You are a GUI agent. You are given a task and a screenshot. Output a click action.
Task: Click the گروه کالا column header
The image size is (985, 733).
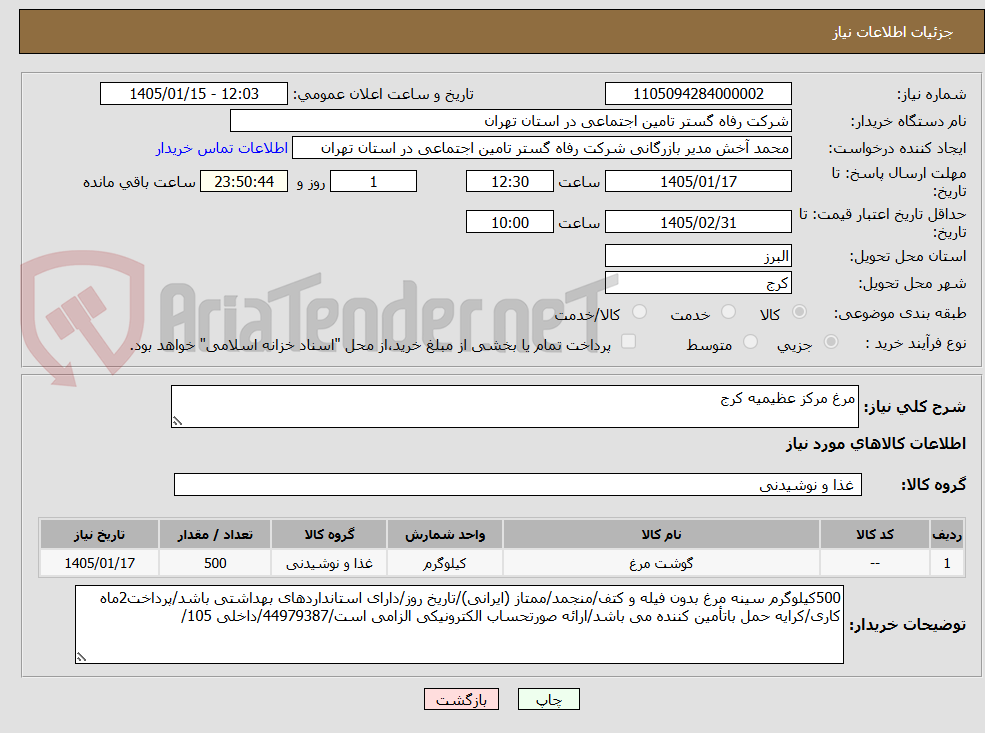pyautogui.click(x=329, y=535)
